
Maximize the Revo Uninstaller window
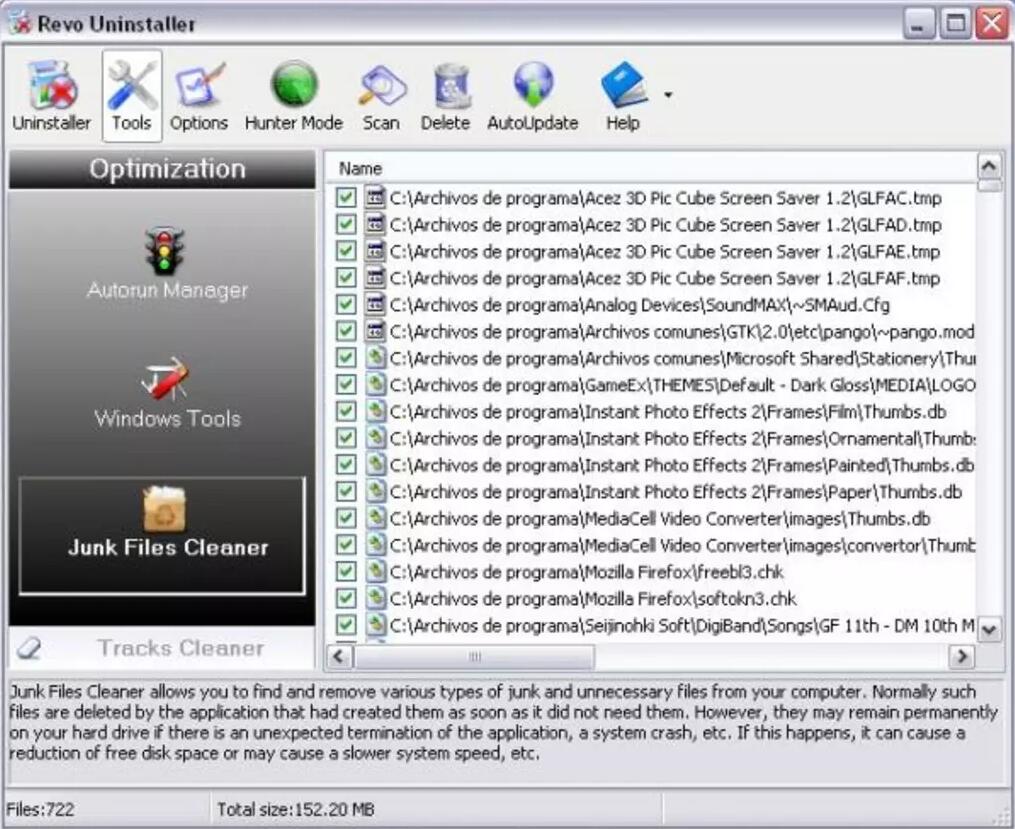click(x=955, y=23)
